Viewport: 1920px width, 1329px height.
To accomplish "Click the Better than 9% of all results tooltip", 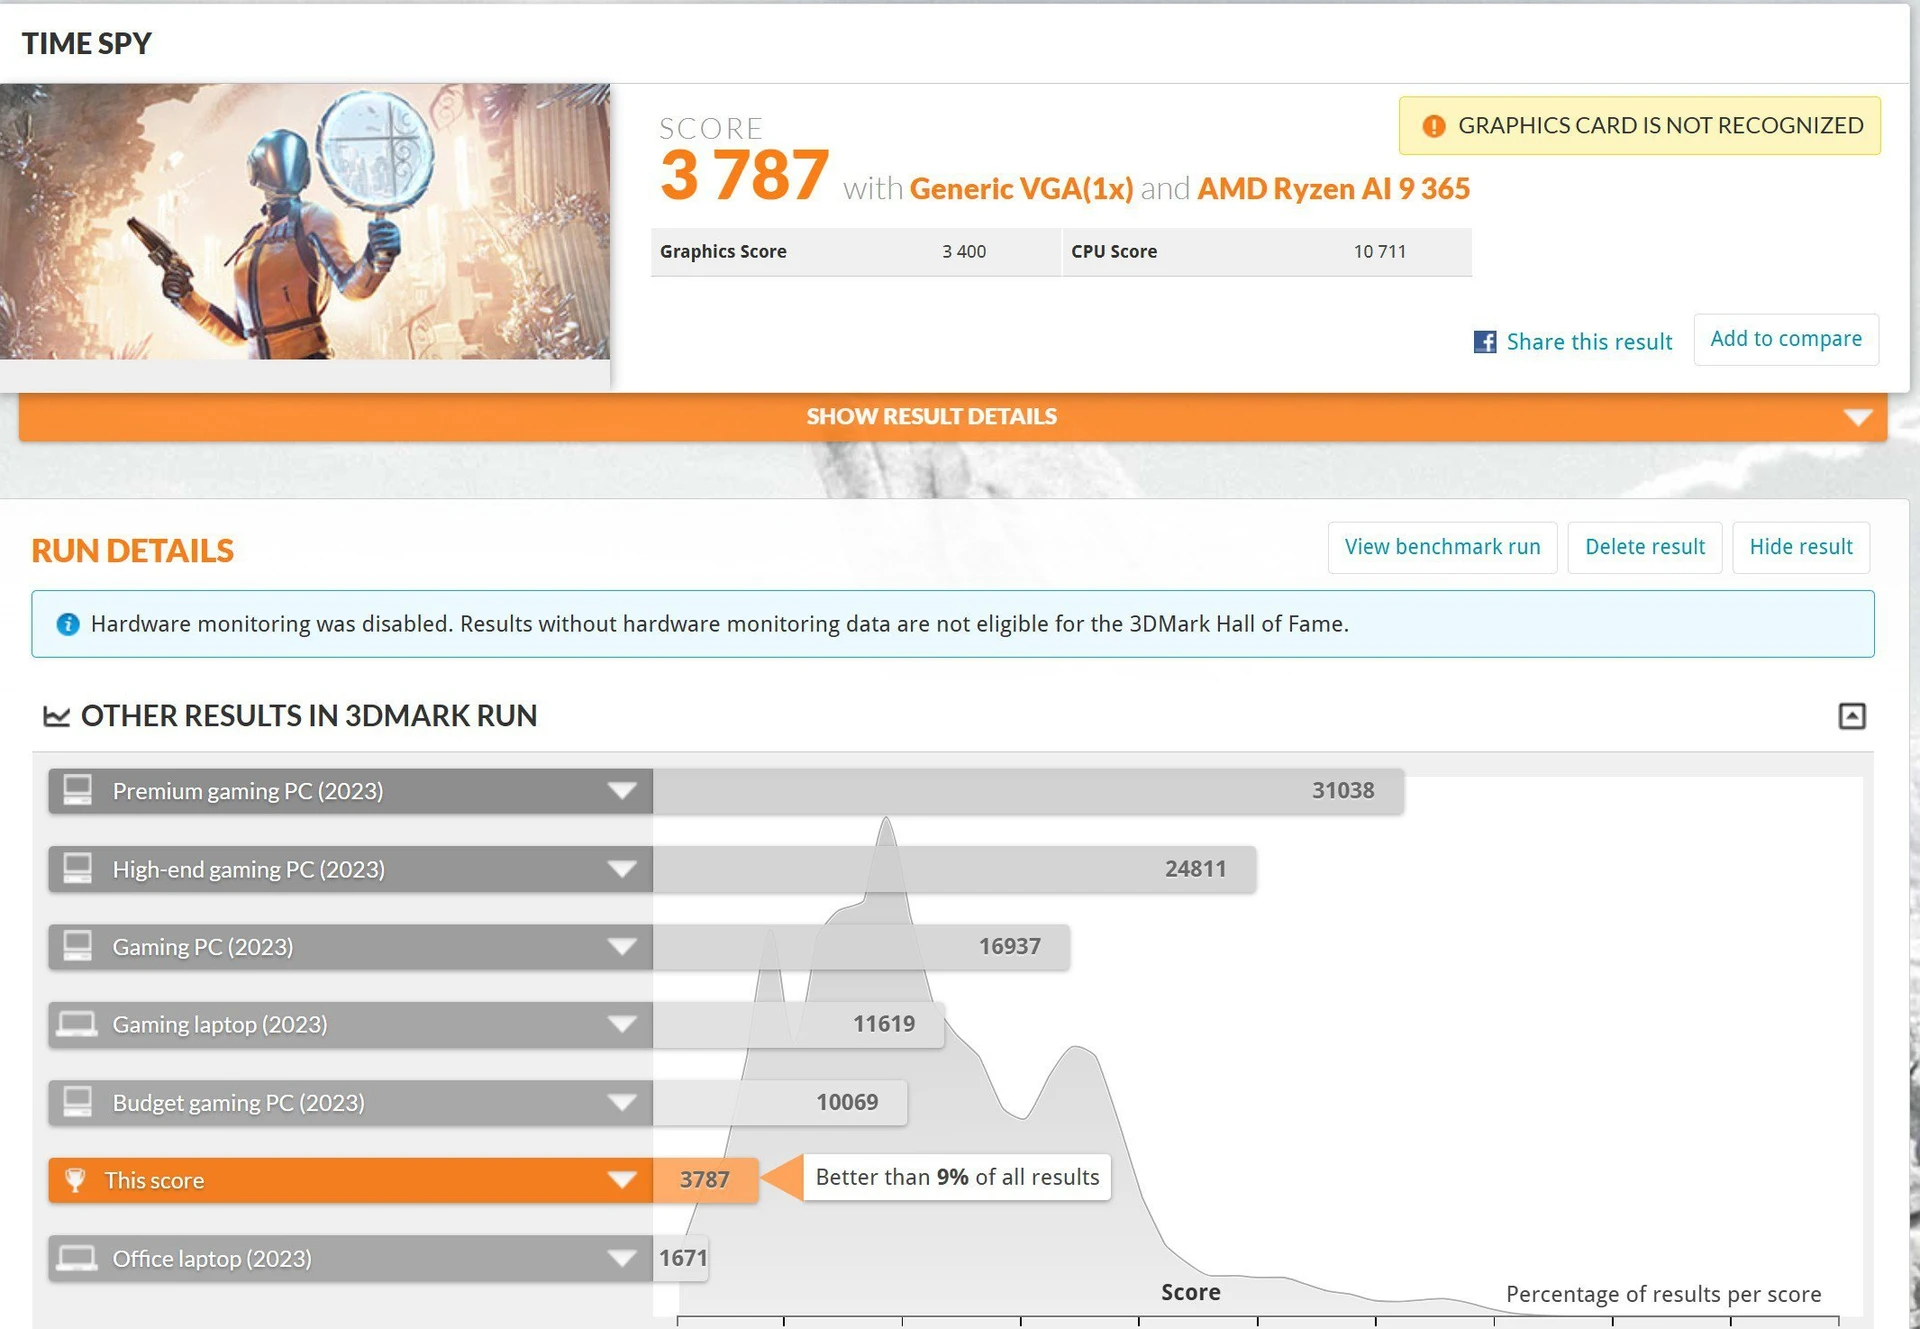I will [x=957, y=1177].
